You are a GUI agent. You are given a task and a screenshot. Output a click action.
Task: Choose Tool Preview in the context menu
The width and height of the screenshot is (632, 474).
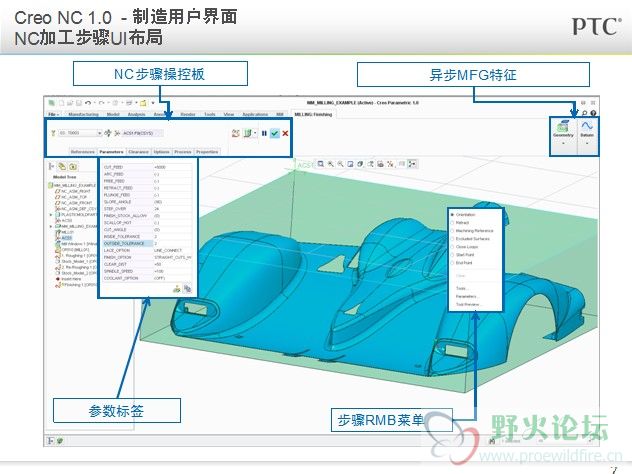[468, 304]
